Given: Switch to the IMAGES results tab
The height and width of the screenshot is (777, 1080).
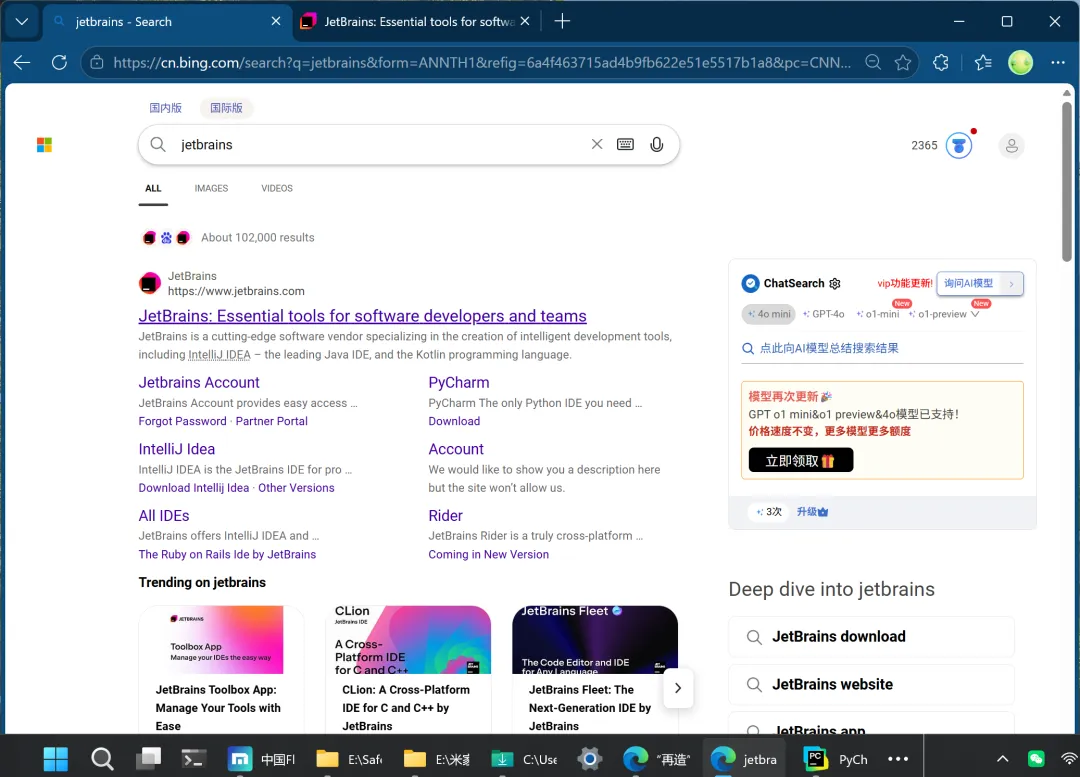Looking at the screenshot, I should click(x=211, y=188).
